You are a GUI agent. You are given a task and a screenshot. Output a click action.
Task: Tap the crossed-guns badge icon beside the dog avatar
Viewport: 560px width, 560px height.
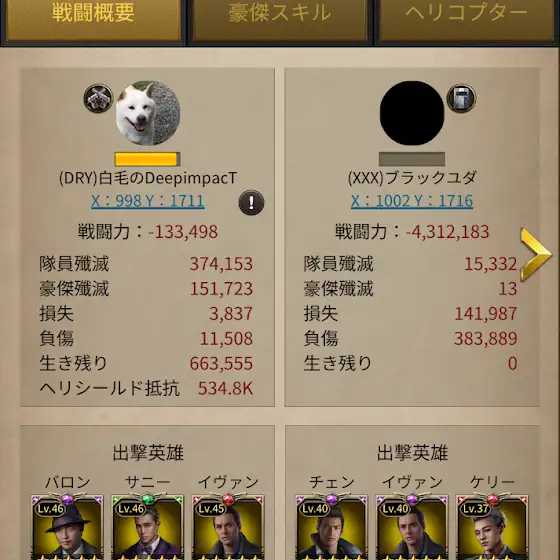click(x=98, y=98)
